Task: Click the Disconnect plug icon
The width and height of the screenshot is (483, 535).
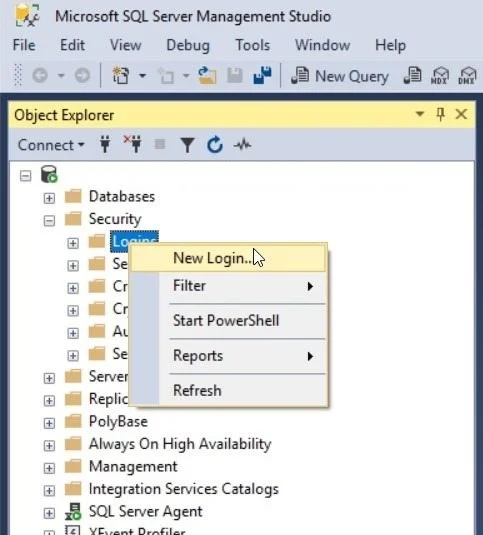Action: coord(133,145)
